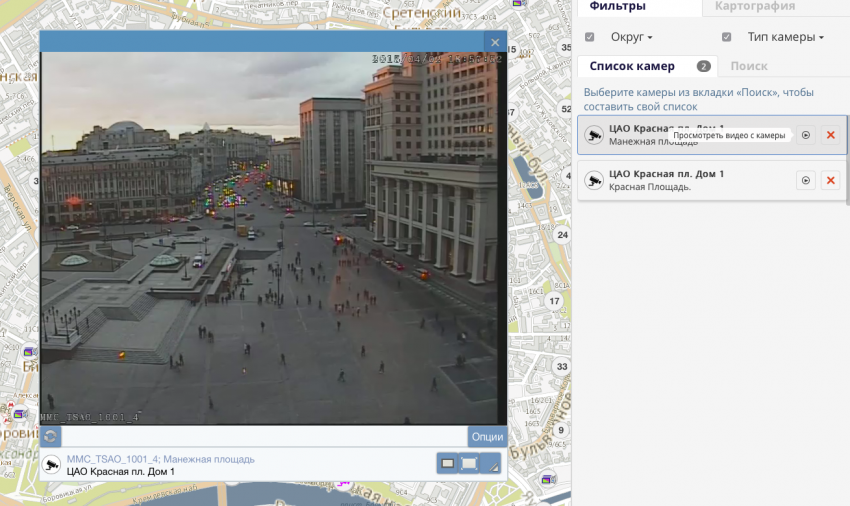This screenshot has width=850, height=506.
Task: Play video for Манежная площадь camera
Action: coord(806,135)
